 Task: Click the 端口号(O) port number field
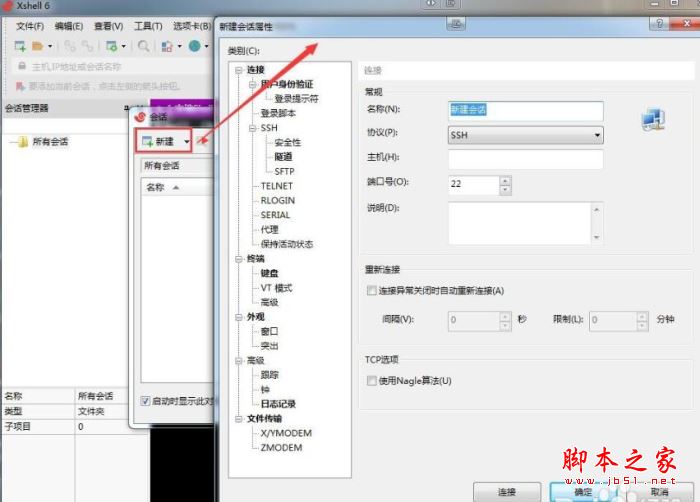coord(474,184)
